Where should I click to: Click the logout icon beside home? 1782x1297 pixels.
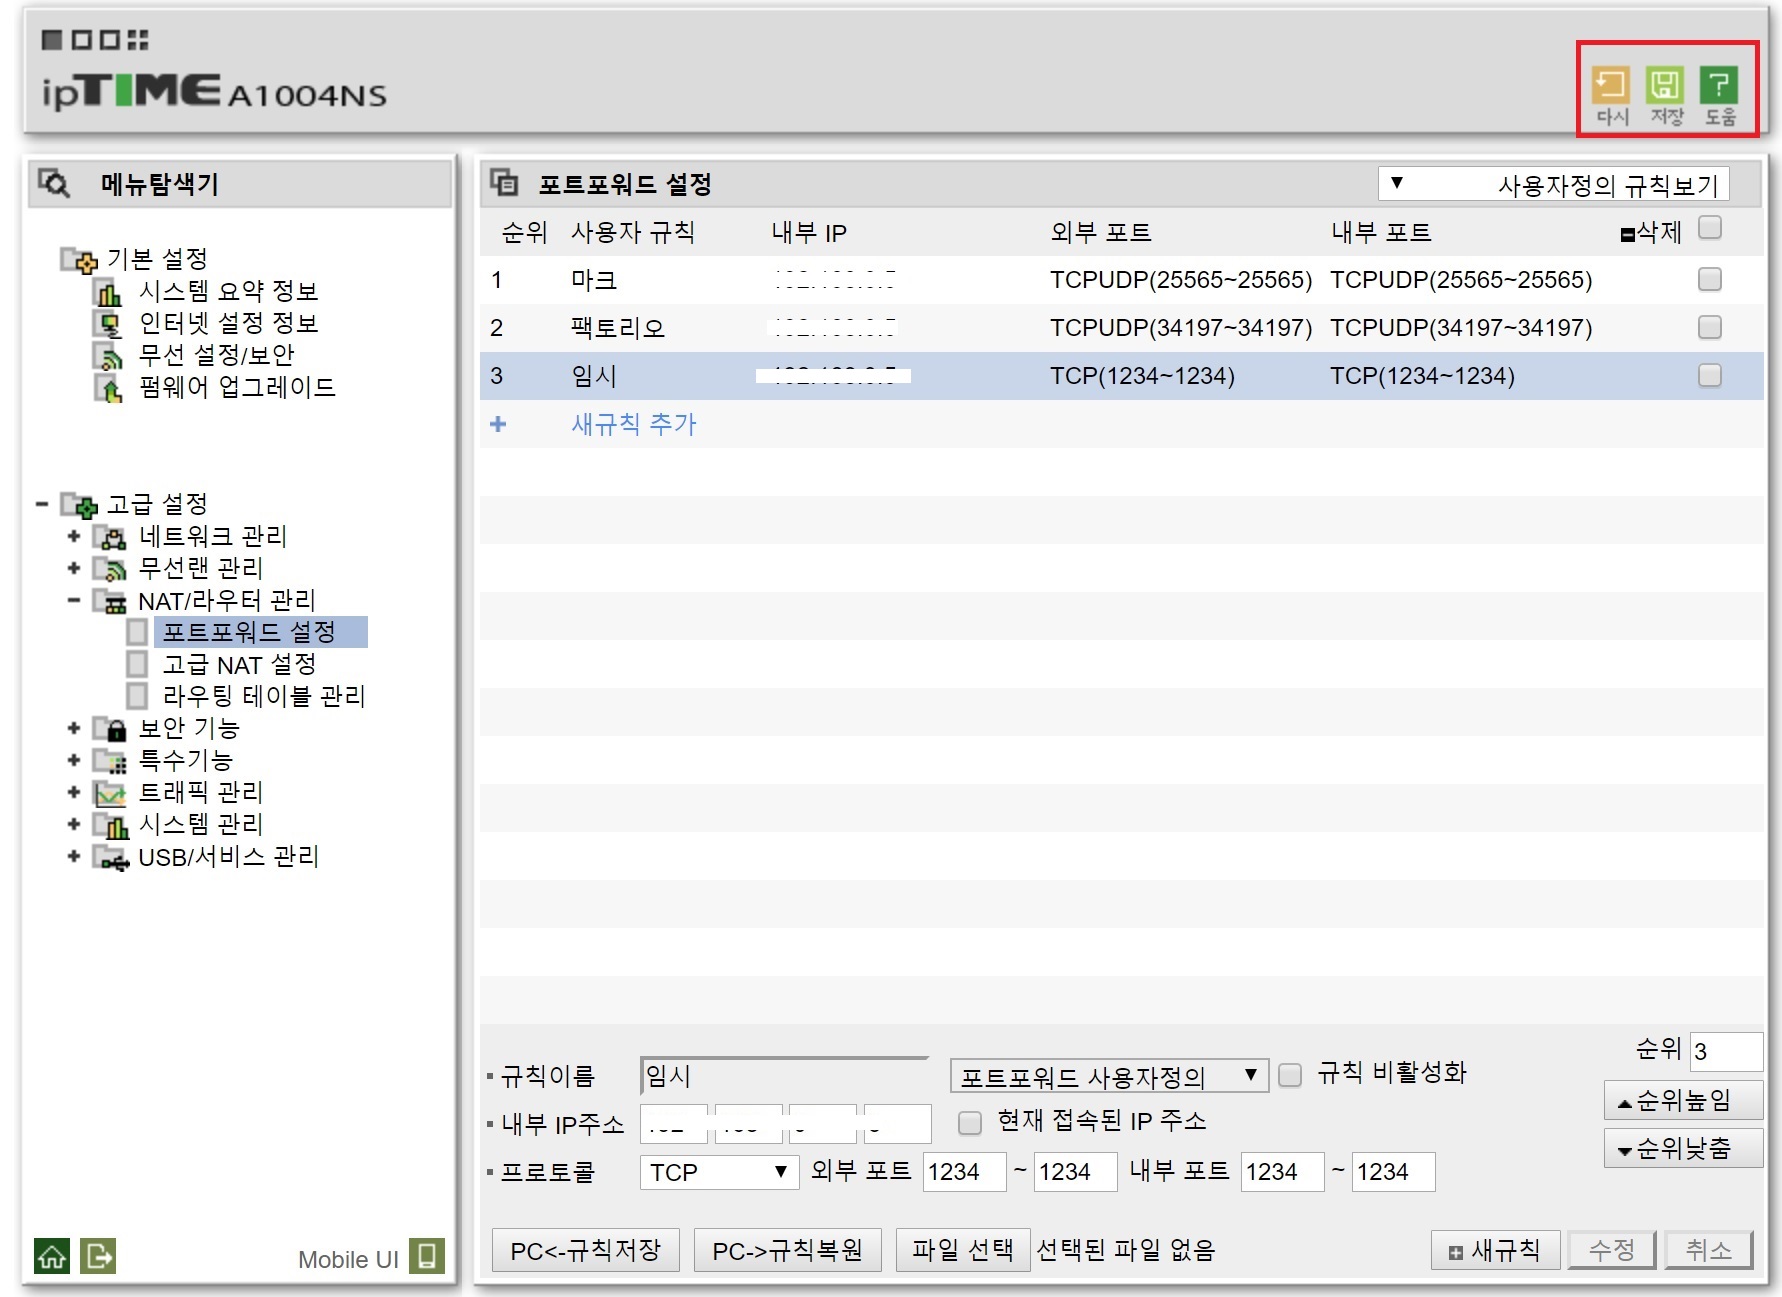[99, 1256]
